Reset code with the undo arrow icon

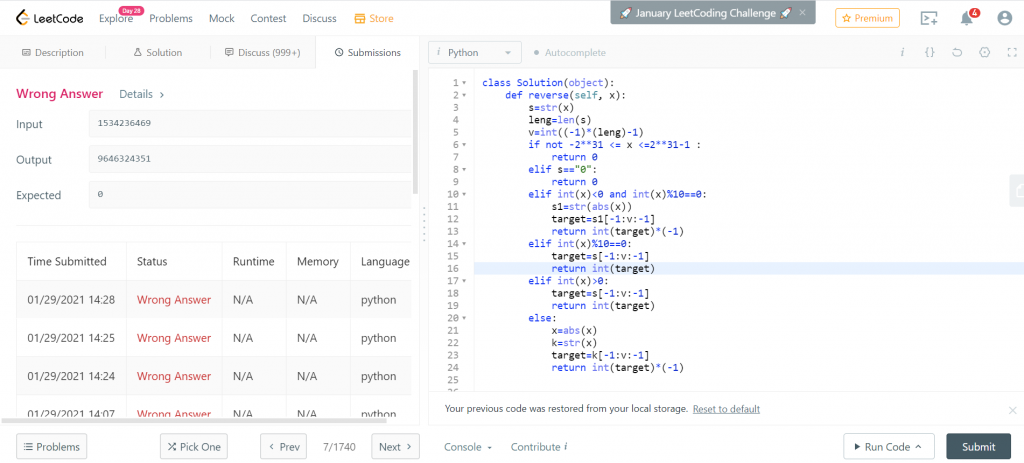click(957, 52)
